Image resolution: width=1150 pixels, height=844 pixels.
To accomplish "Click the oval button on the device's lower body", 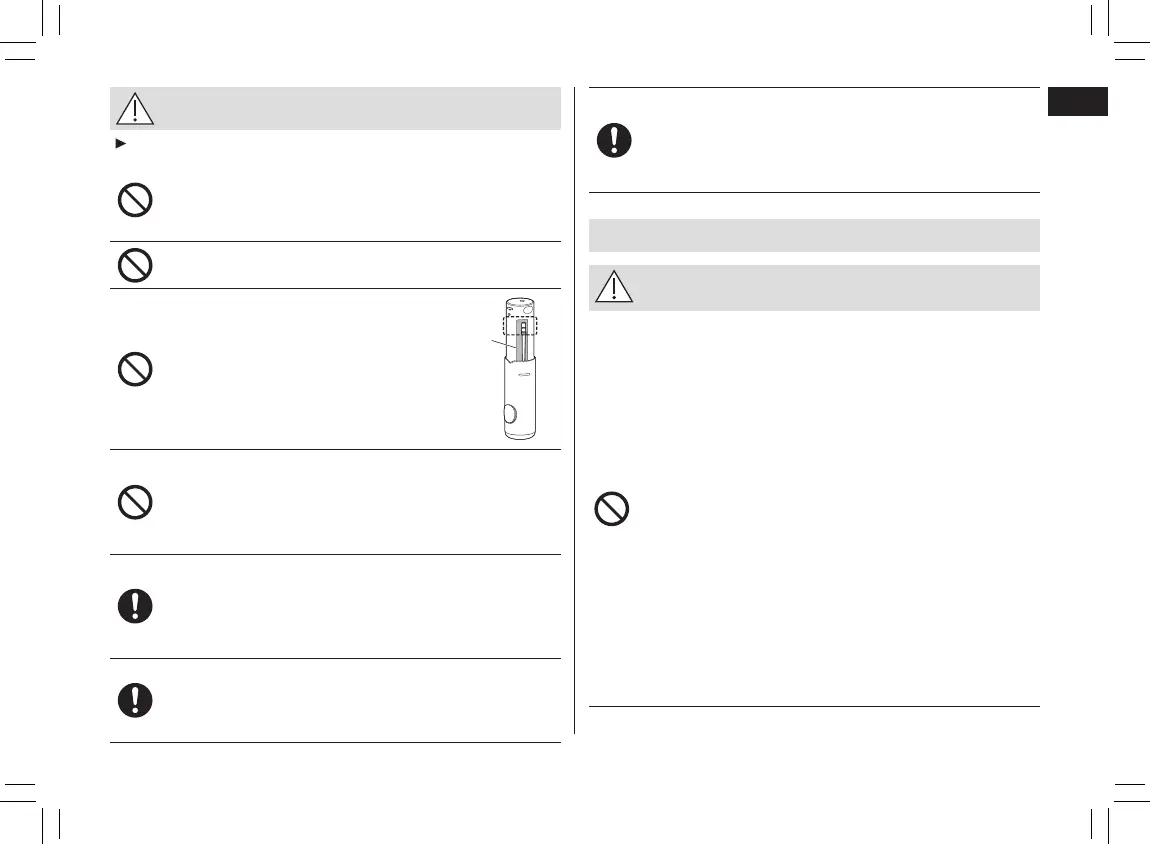I will (x=510, y=415).
